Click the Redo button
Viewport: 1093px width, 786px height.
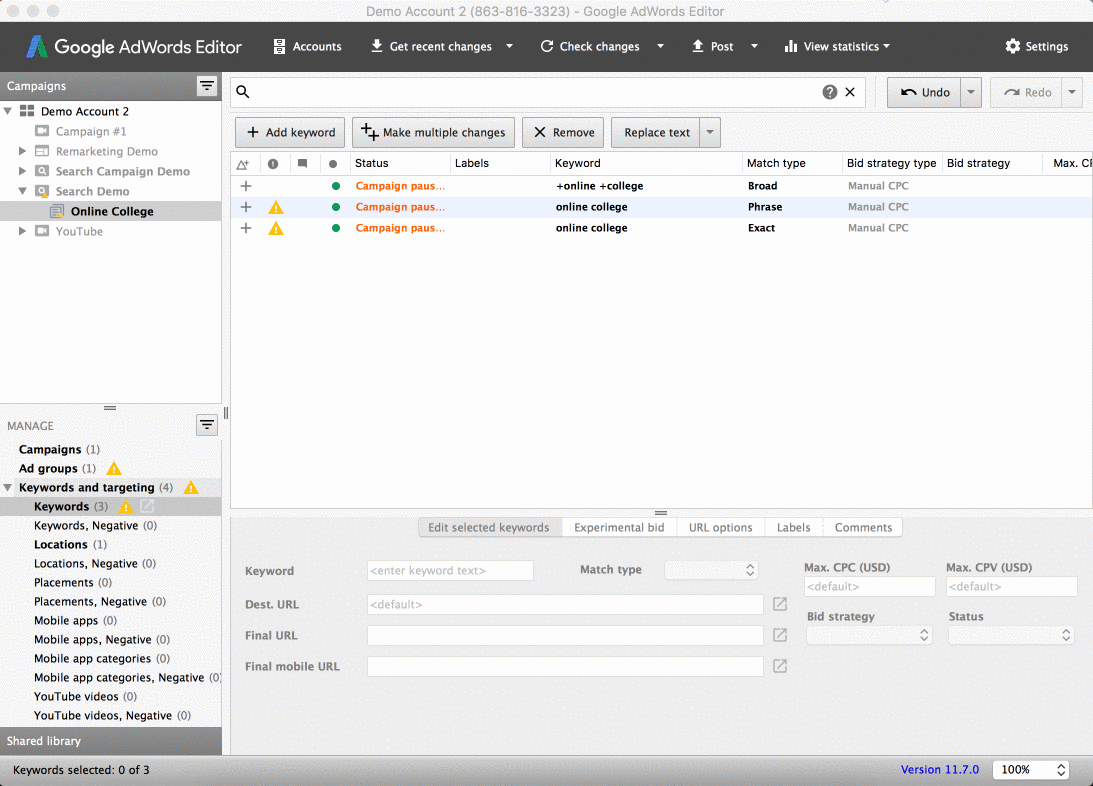click(x=1026, y=93)
